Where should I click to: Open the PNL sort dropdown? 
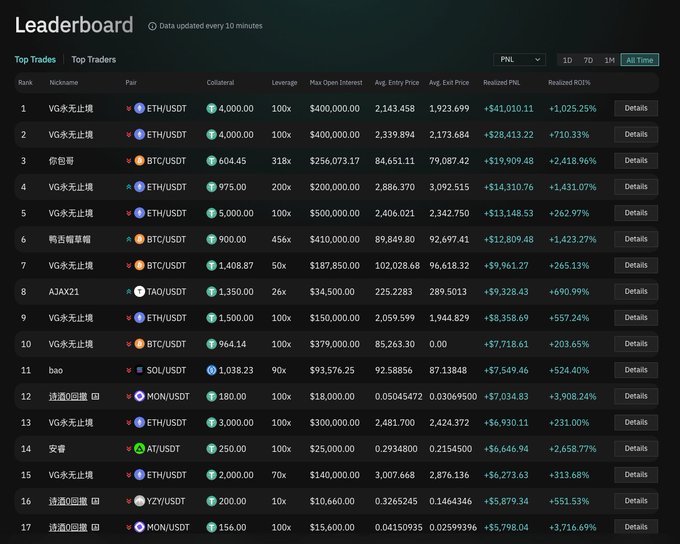[x=519, y=59]
